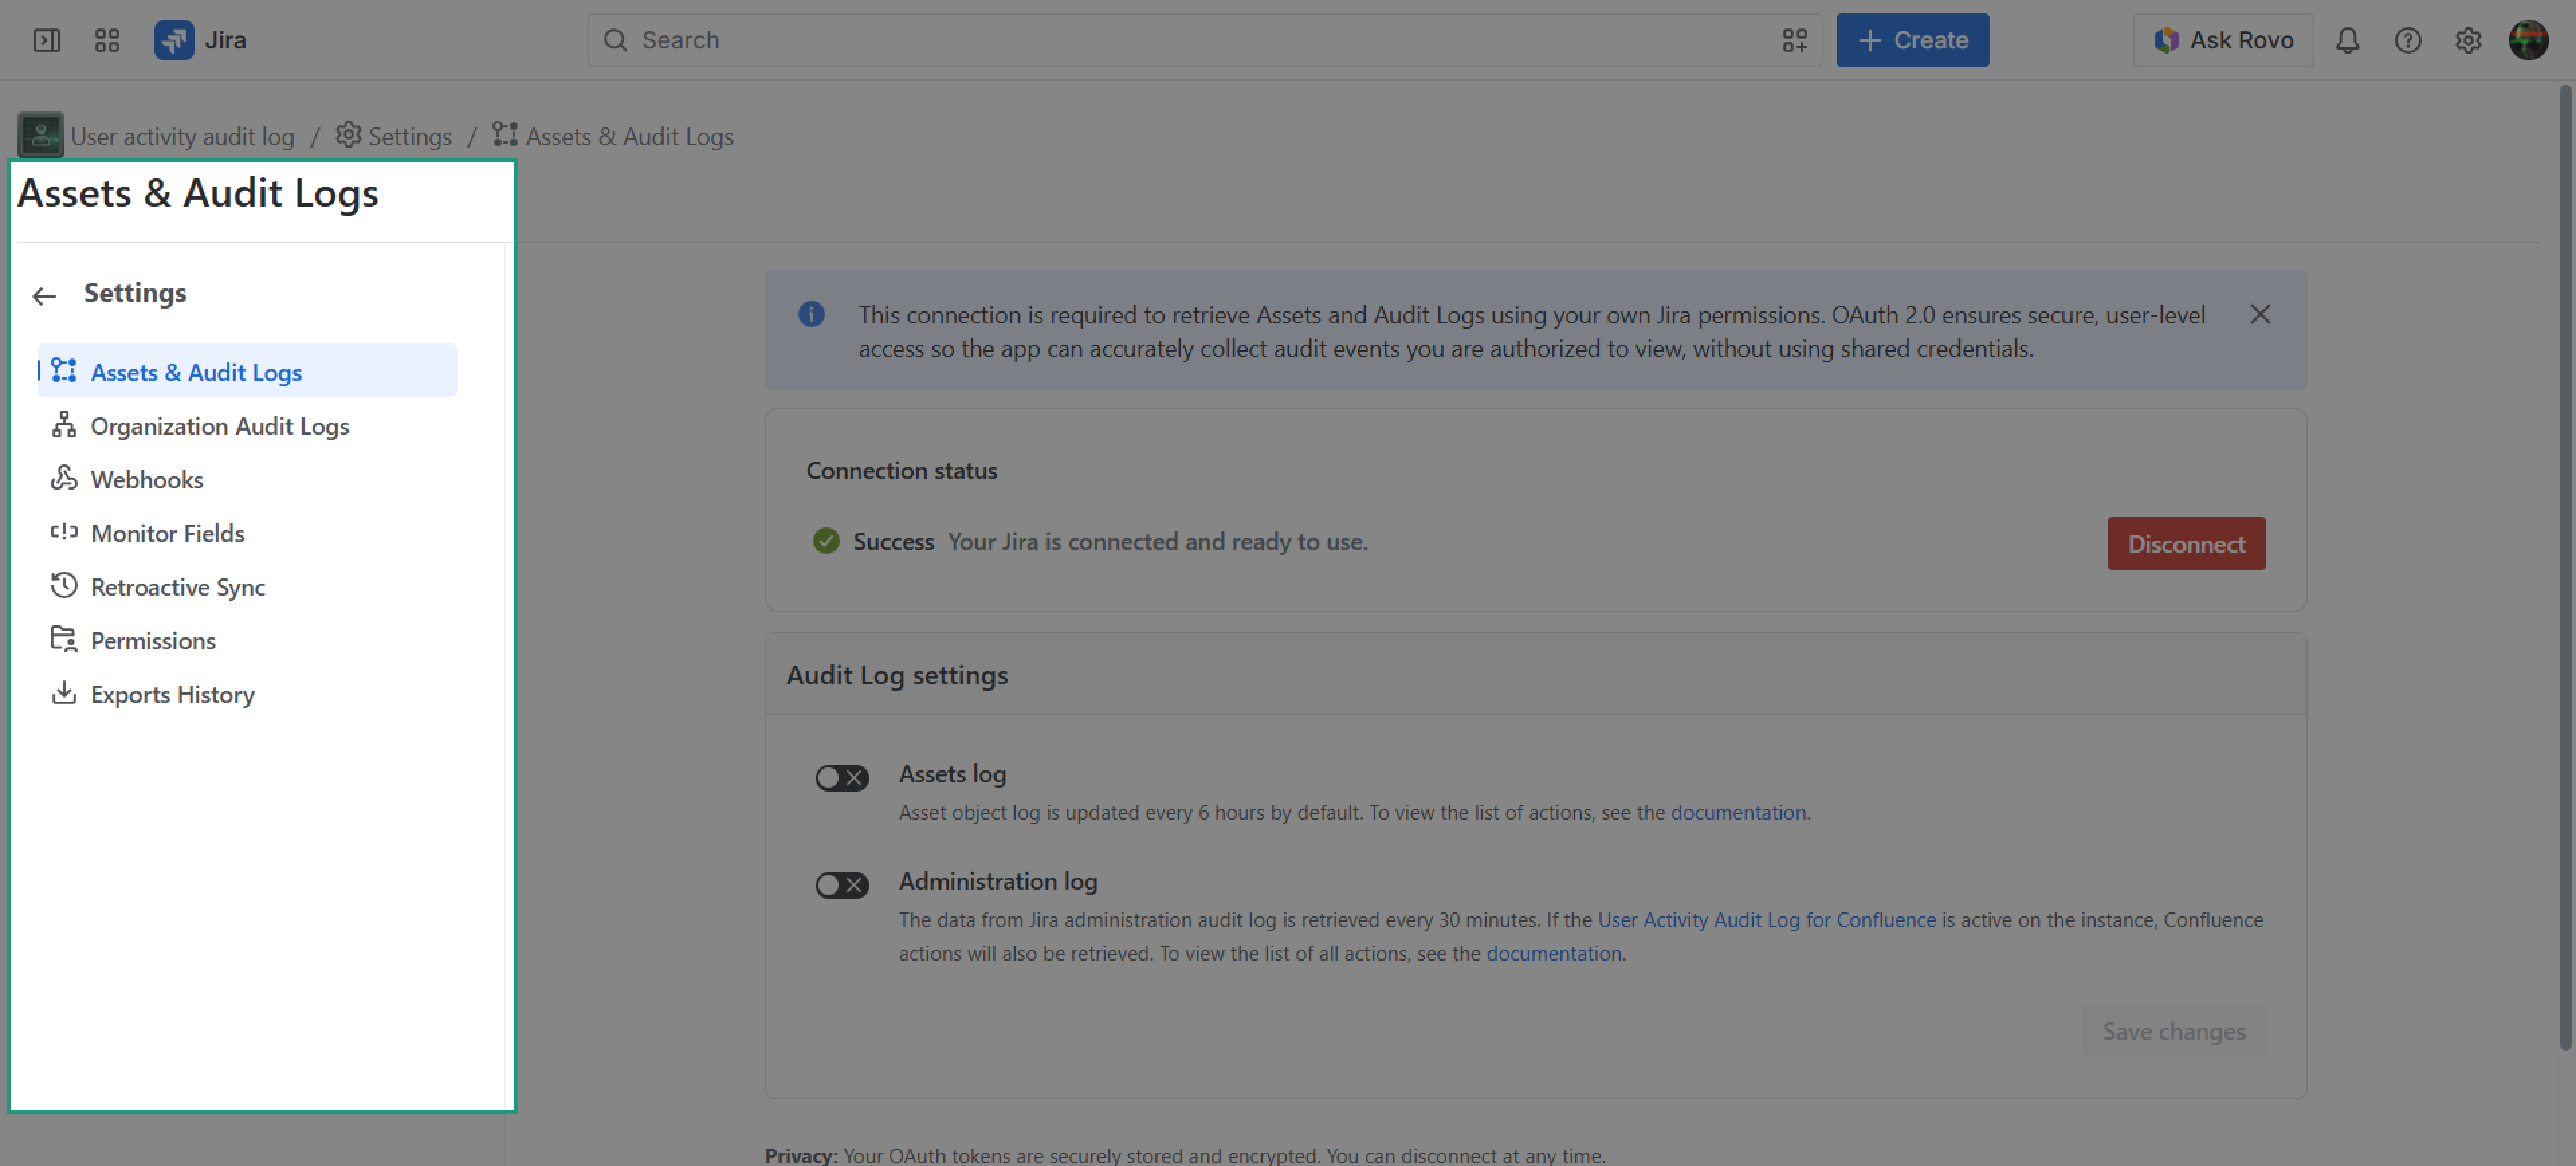The height and width of the screenshot is (1166, 2576).
Task: Open the app switcher grid icon
Action: tap(107, 40)
